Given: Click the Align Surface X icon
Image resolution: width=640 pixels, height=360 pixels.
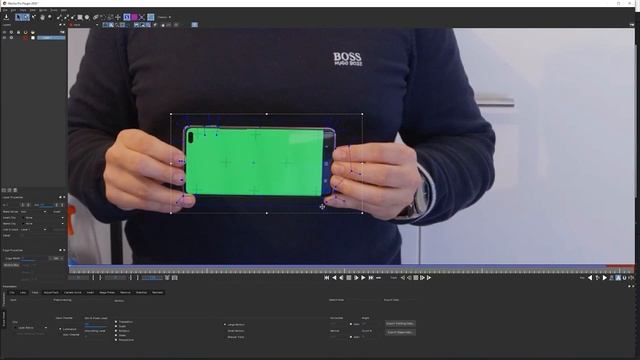Looking at the screenshot, I should 142,17.
